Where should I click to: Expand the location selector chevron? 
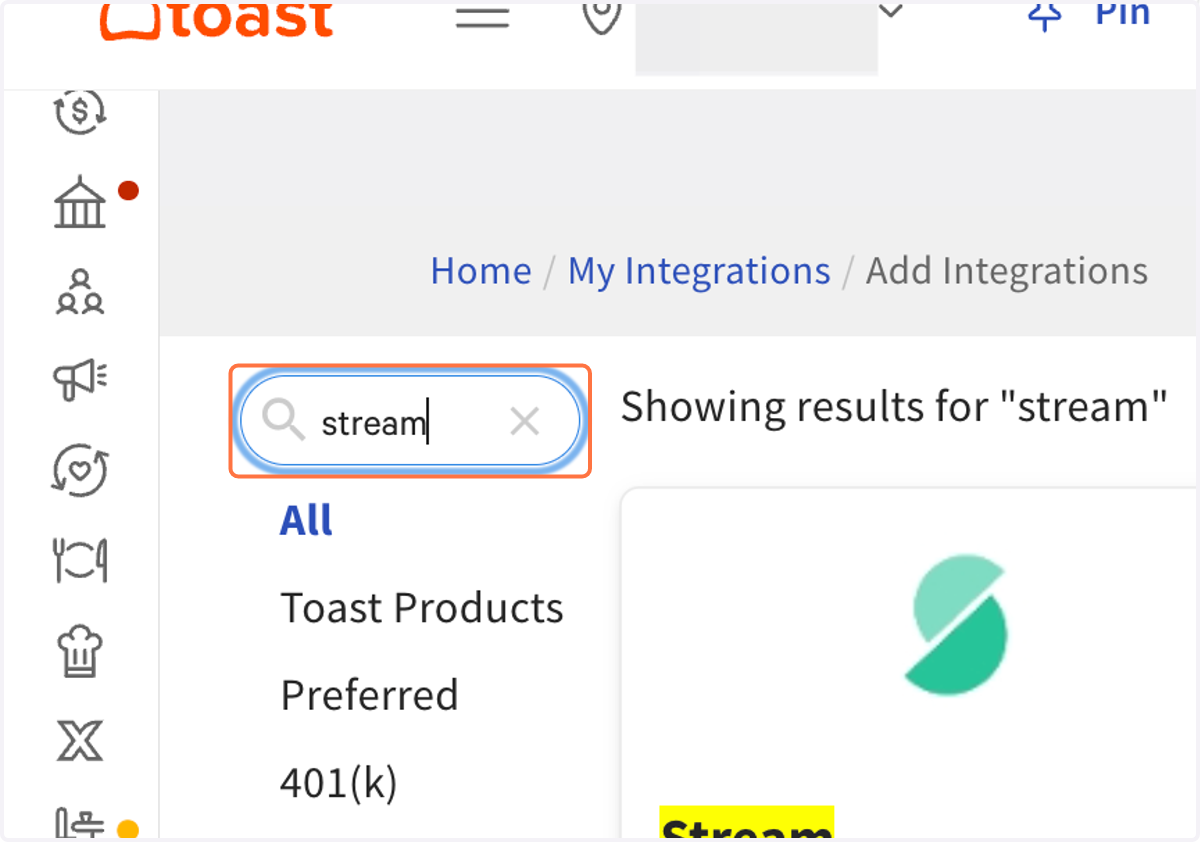click(x=891, y=12)
